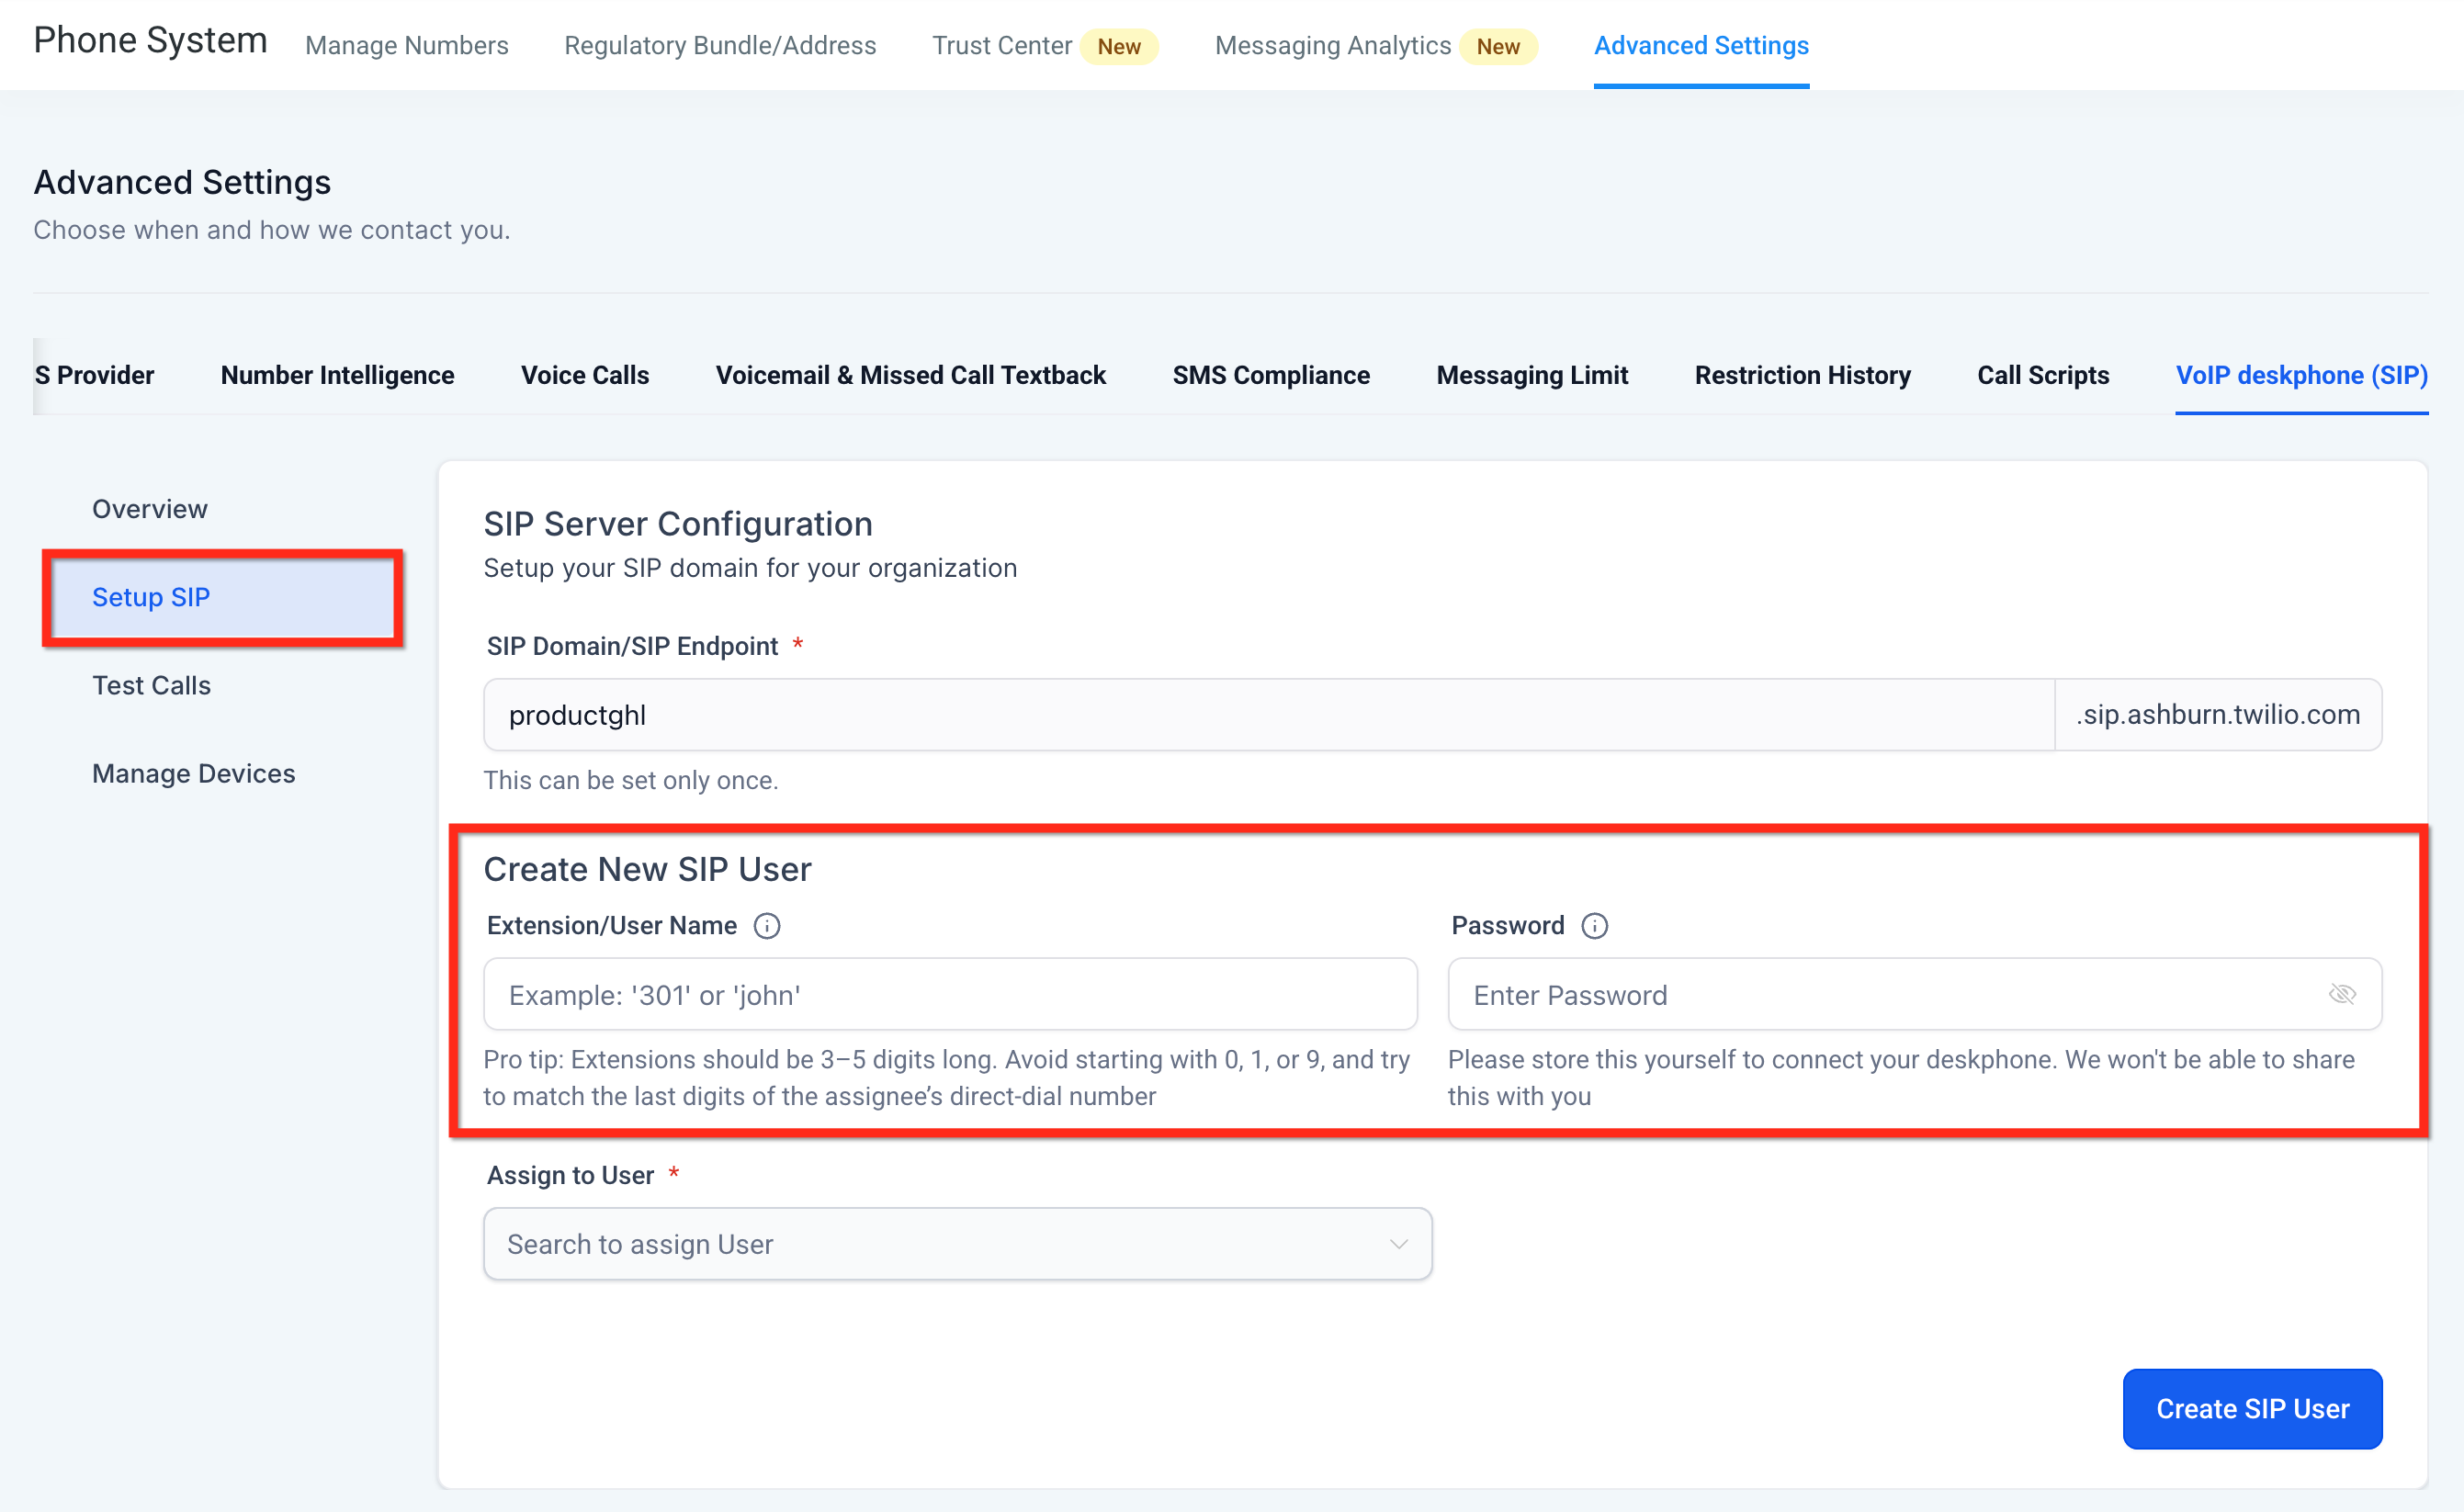Open Test Calls in side menu
This screenshot has width=2464, height=1512.
pyautogui.click(x=151, y=685)
